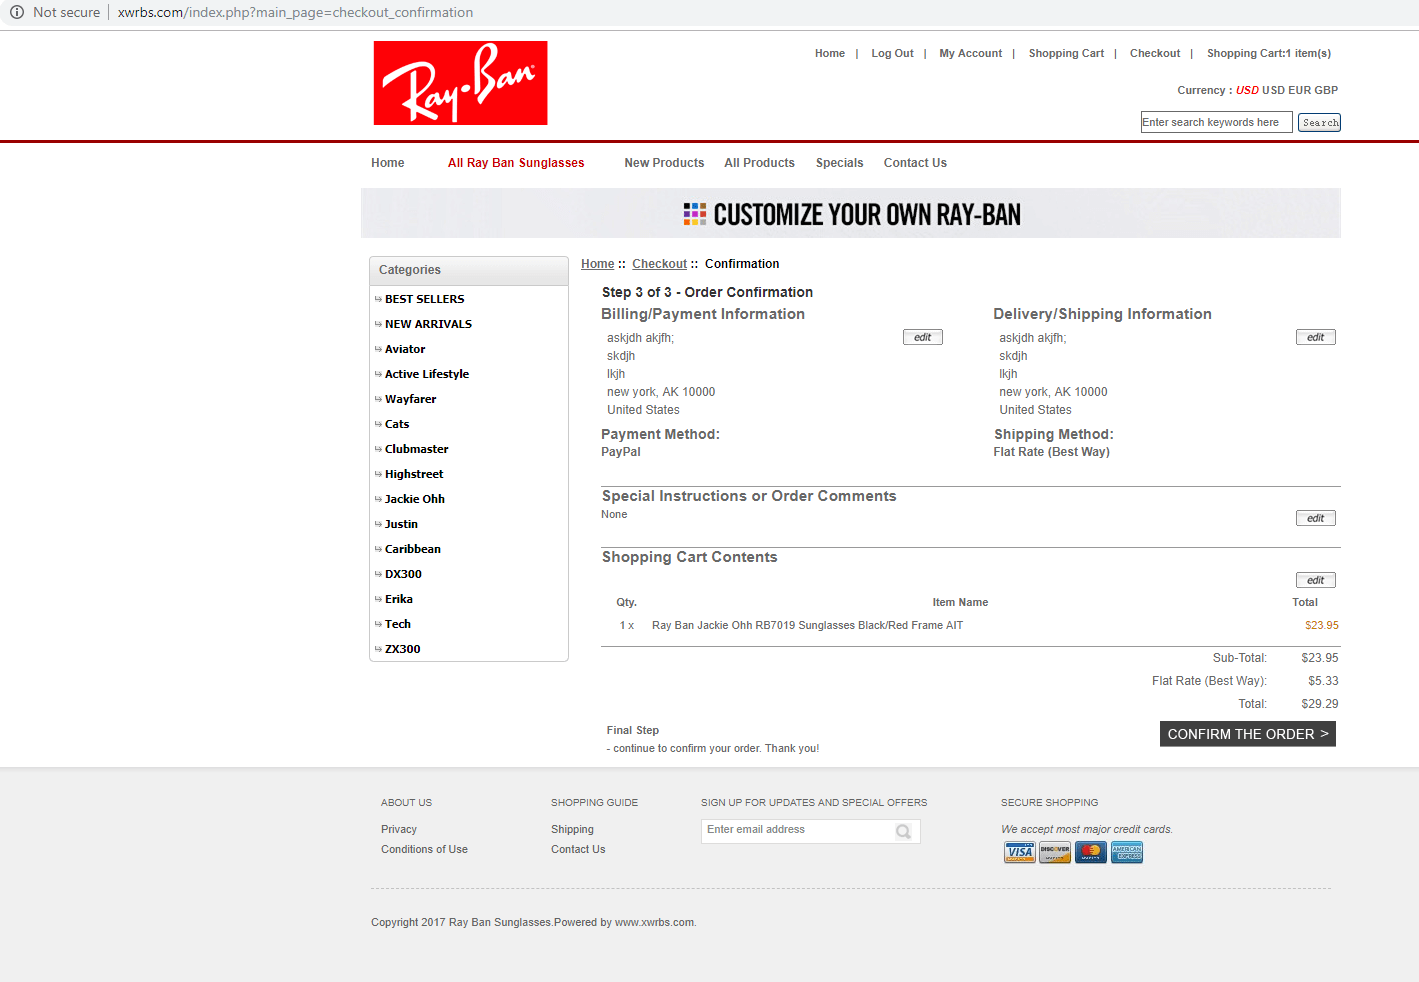Image resolution: width=1419 pixels, height=982 pixels.
Task: Edit the Delivery/Shipping information
Action: [1316, 337]
